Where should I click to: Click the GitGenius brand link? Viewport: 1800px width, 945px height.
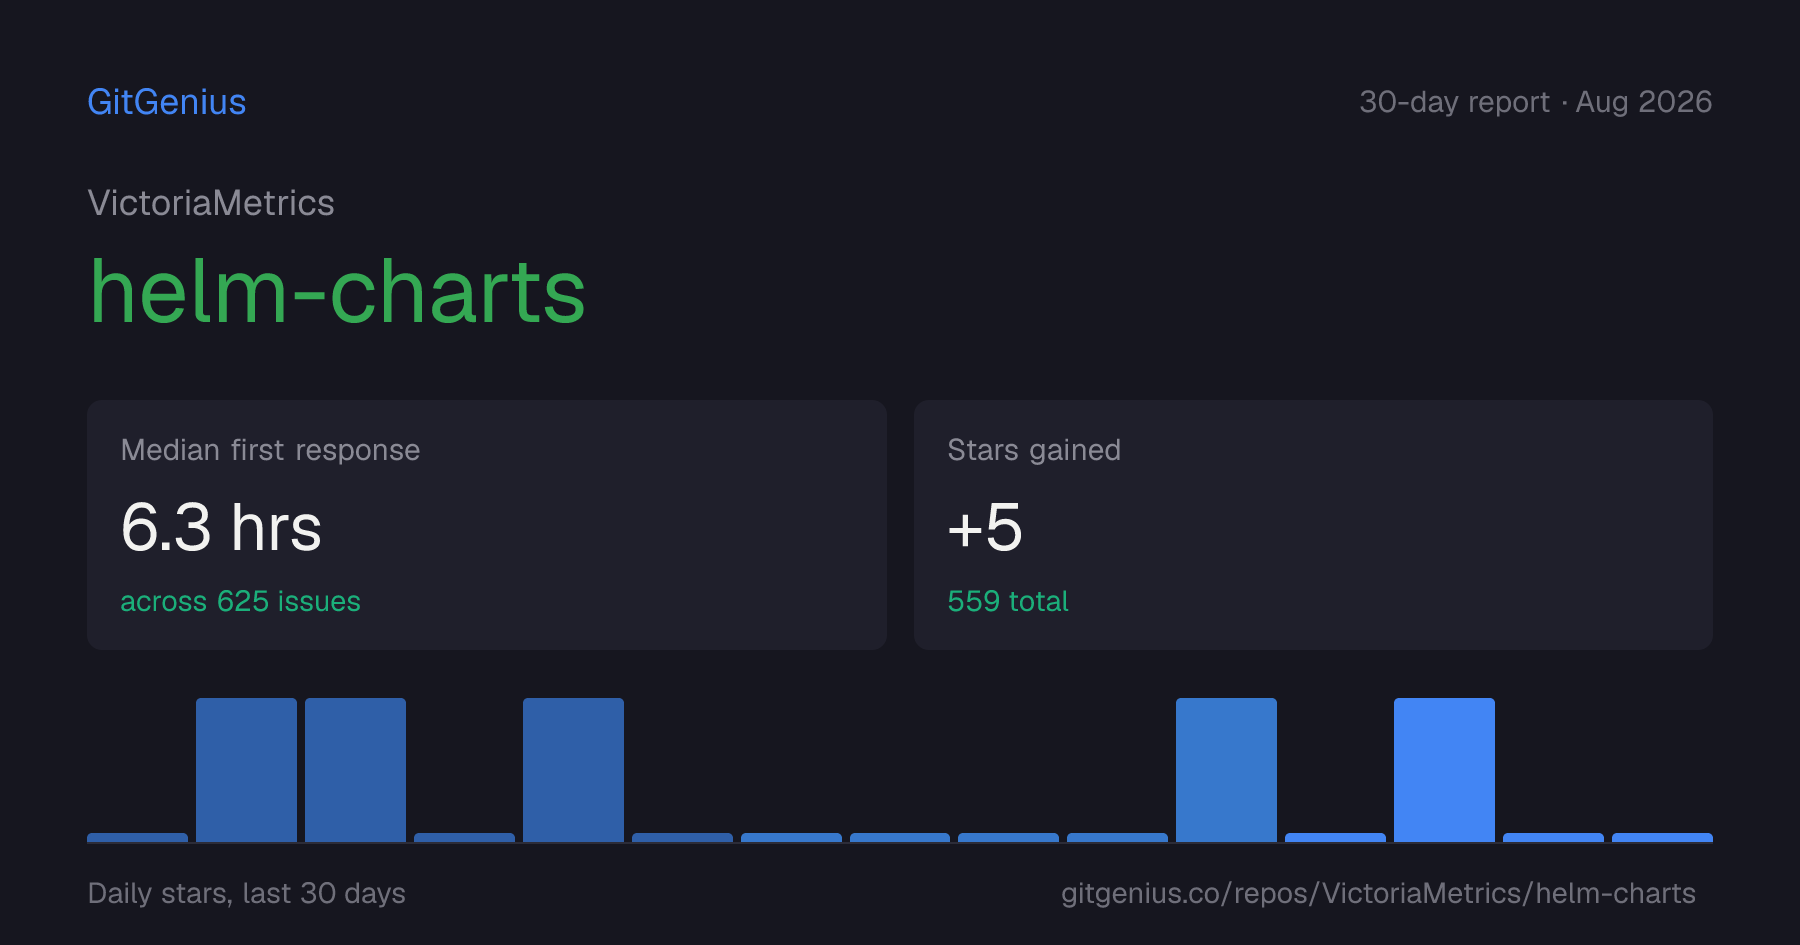tap(167, 102)
